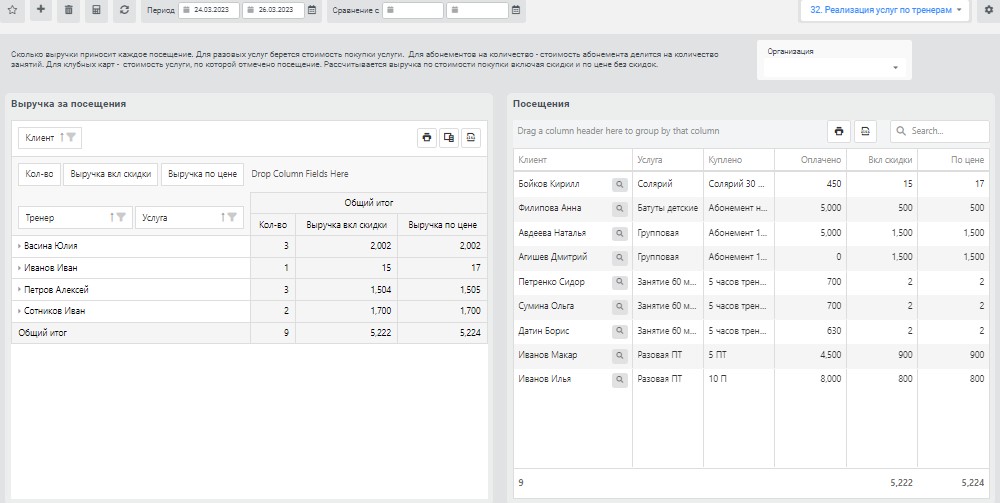The height and width of the screenshot is (503, 1000).
Task: Expand the Сотников Иван row
Action: click(19, 312)
